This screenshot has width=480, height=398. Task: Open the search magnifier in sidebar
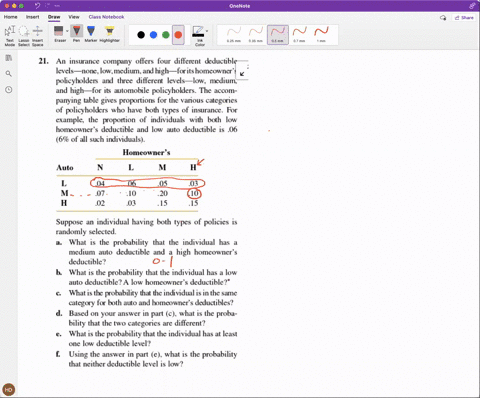coord(9,74)
